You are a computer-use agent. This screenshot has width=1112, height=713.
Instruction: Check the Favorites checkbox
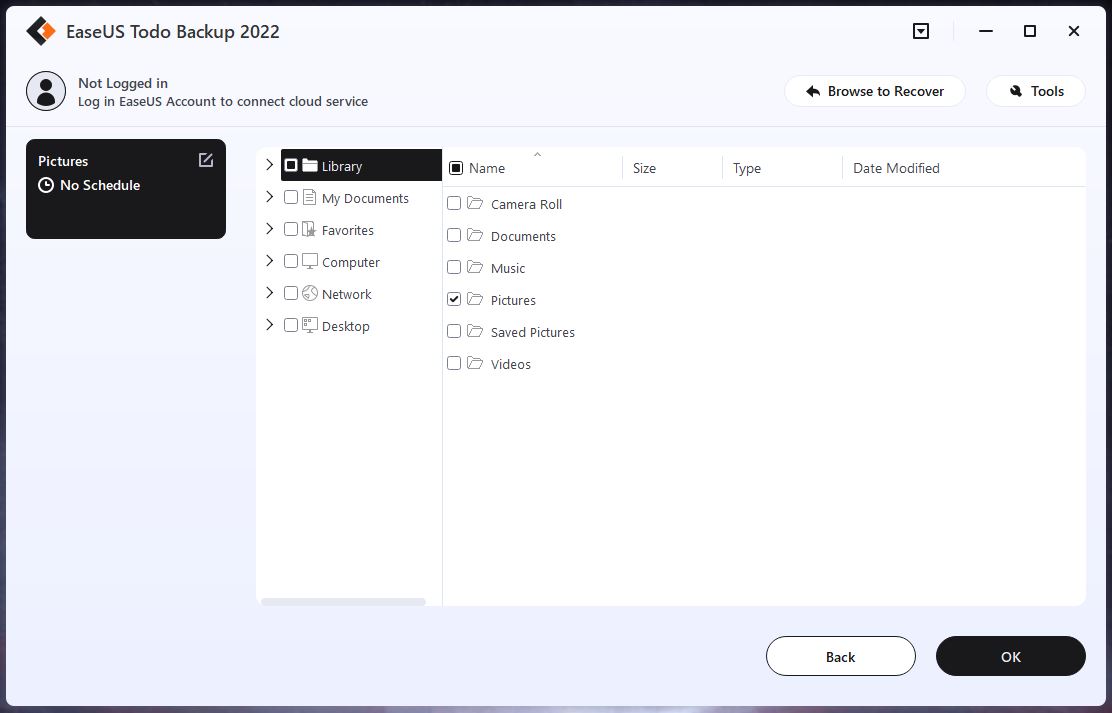[x=291, y=229]
